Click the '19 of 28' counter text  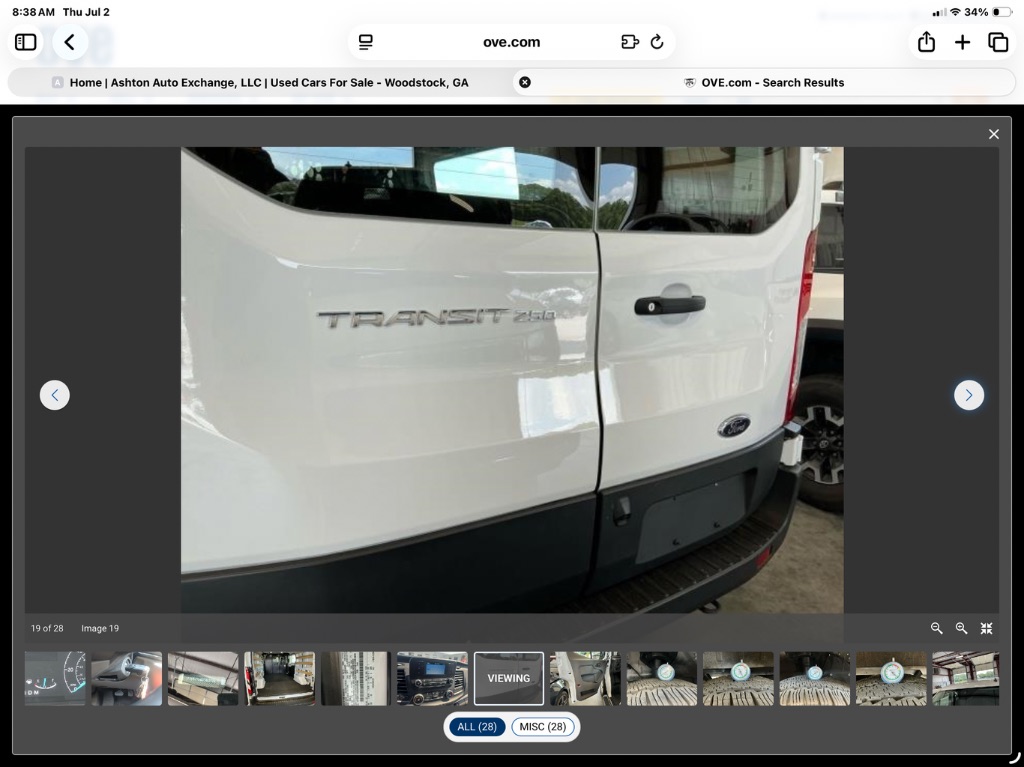pyautogui.click(x=47, y=628)
